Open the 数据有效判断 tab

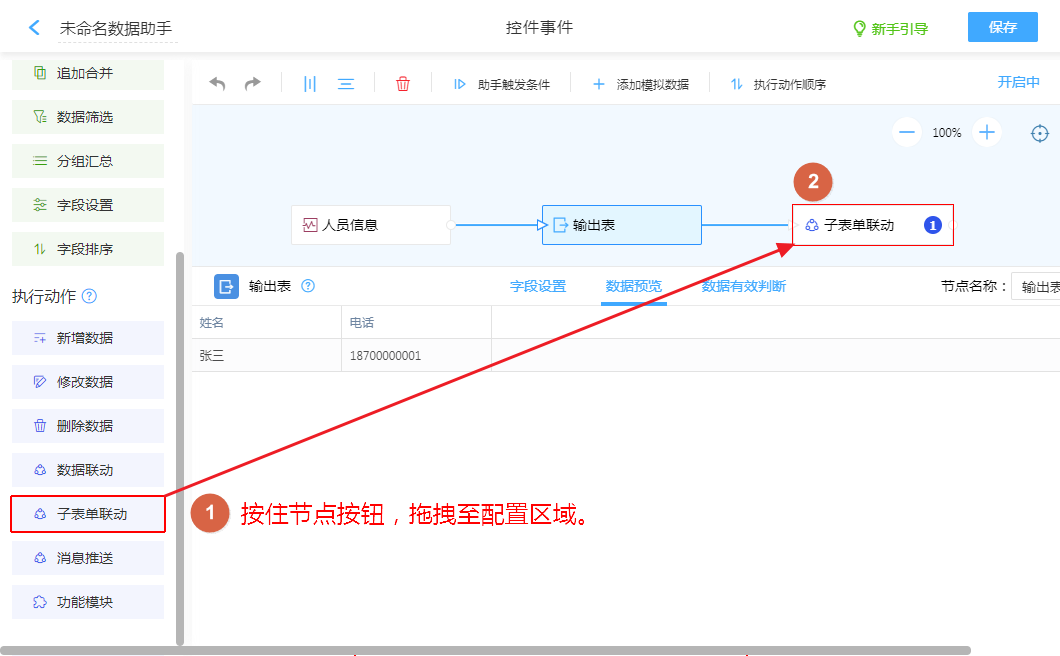[744, 286]
